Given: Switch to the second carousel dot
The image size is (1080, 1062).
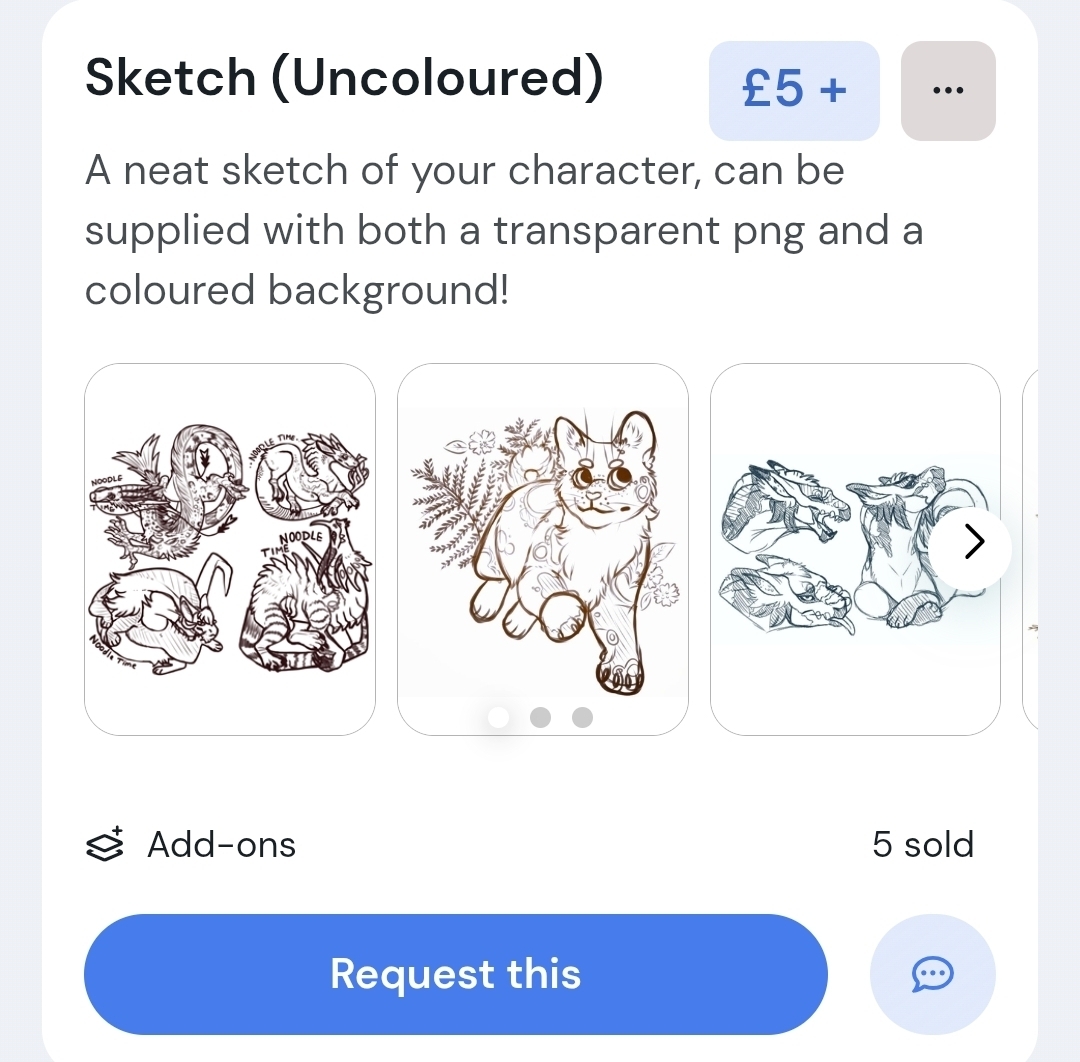Looking at the screenshot, I should tap(541, 717).
